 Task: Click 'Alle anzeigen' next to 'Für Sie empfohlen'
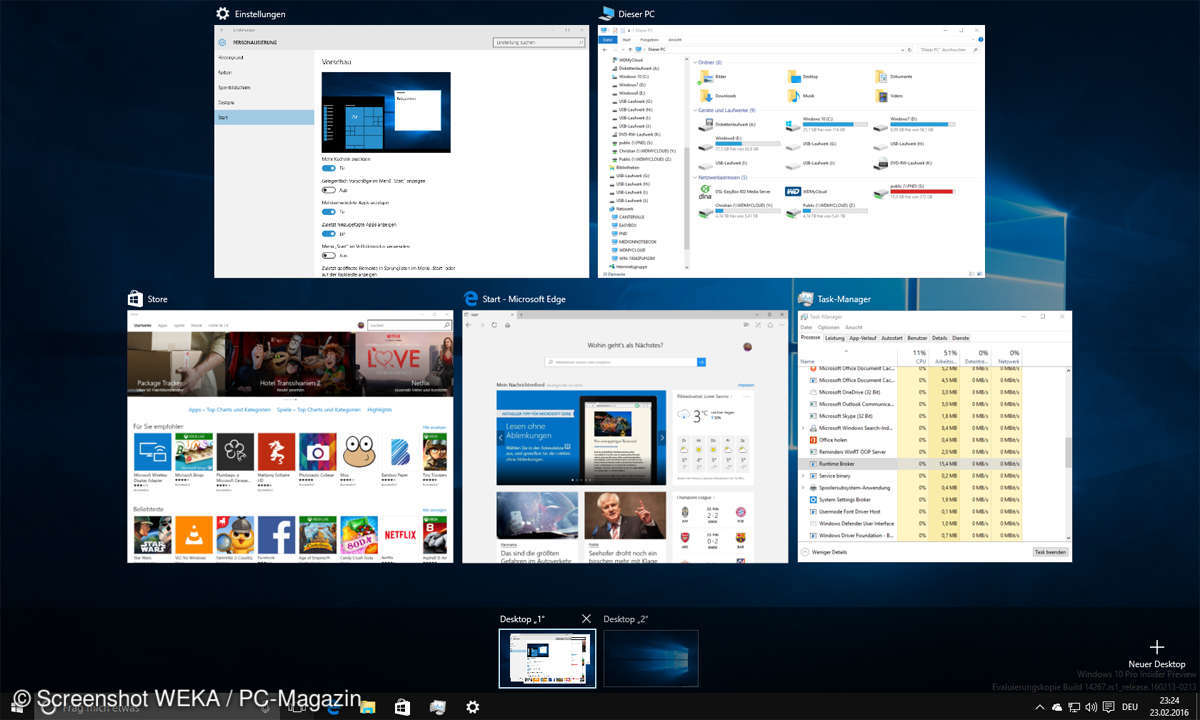coord(434,426)
